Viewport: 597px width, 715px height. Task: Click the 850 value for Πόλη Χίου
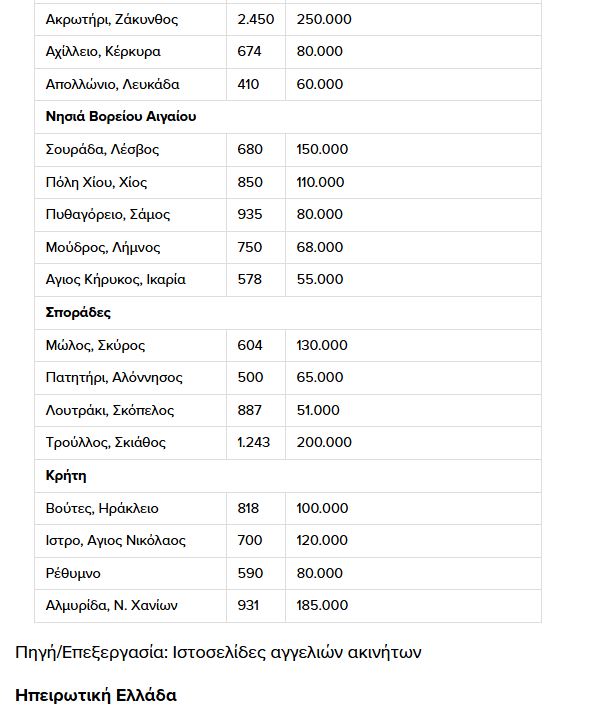pos(250,182)
